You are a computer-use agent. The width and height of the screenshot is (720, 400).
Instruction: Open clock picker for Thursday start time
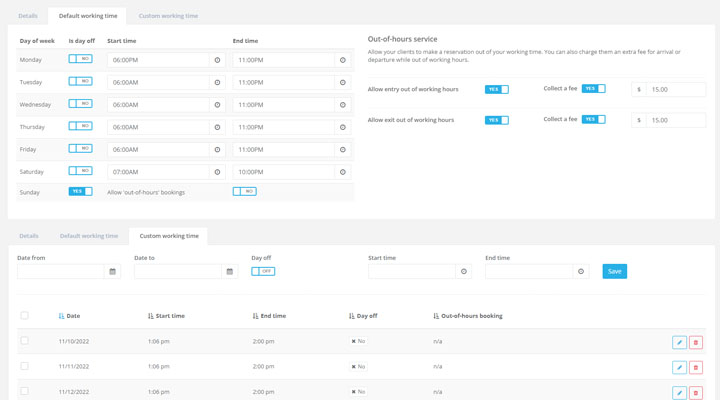click(x=217, y=127)
